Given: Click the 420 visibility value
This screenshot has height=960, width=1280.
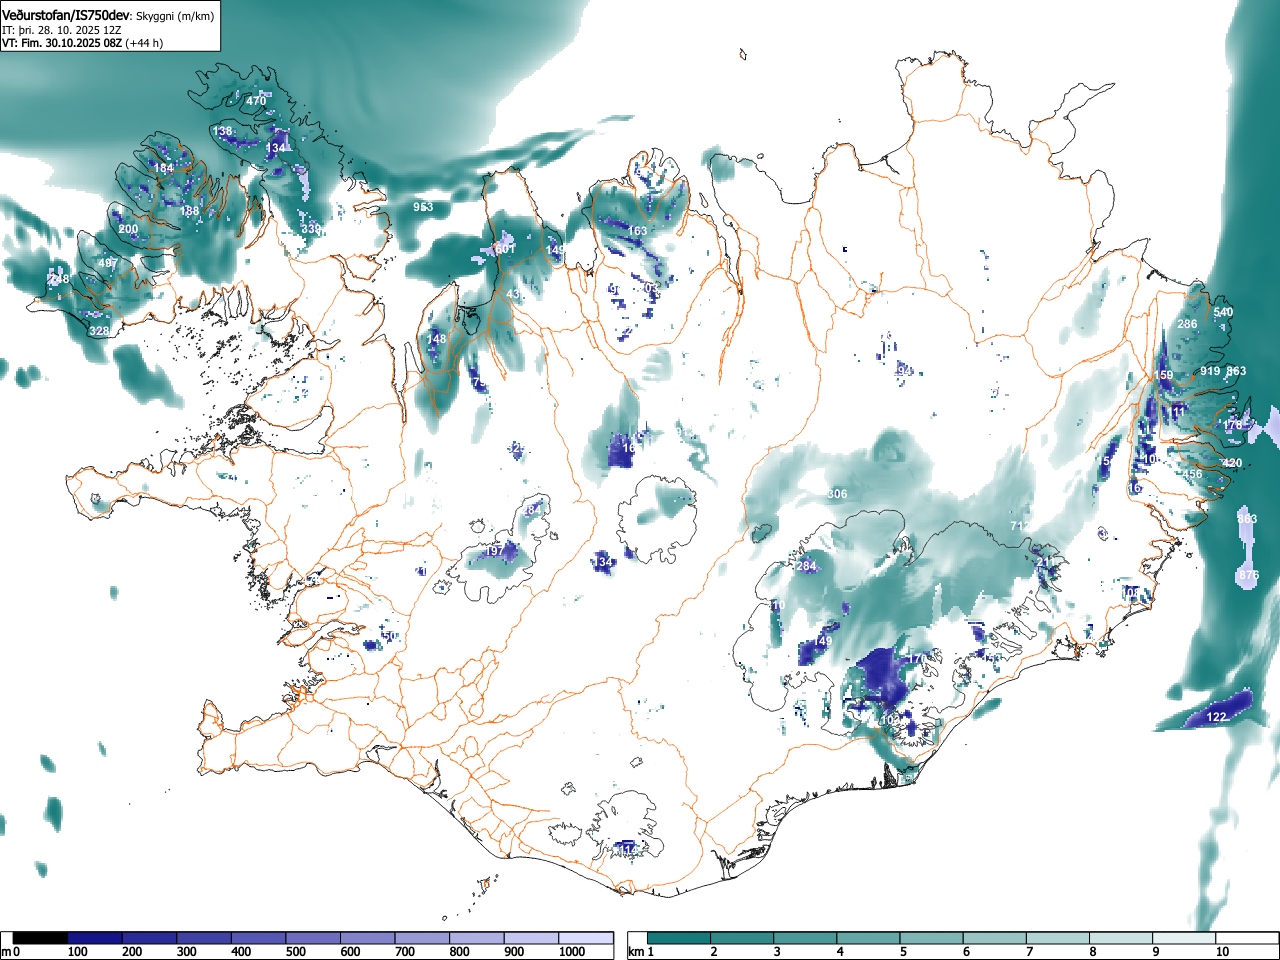Looking at the screenshot, I should pyautogui.click(x=1231, y=463).
